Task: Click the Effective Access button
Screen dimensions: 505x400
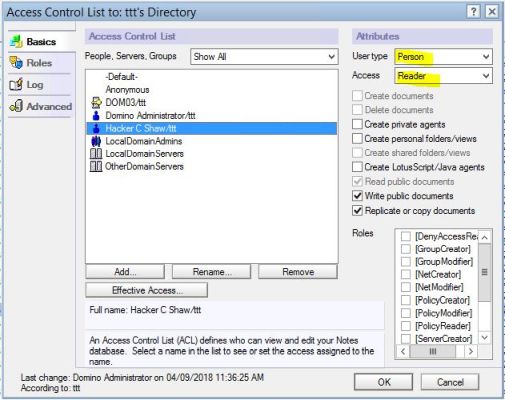Action: click(x=147, y=290)
